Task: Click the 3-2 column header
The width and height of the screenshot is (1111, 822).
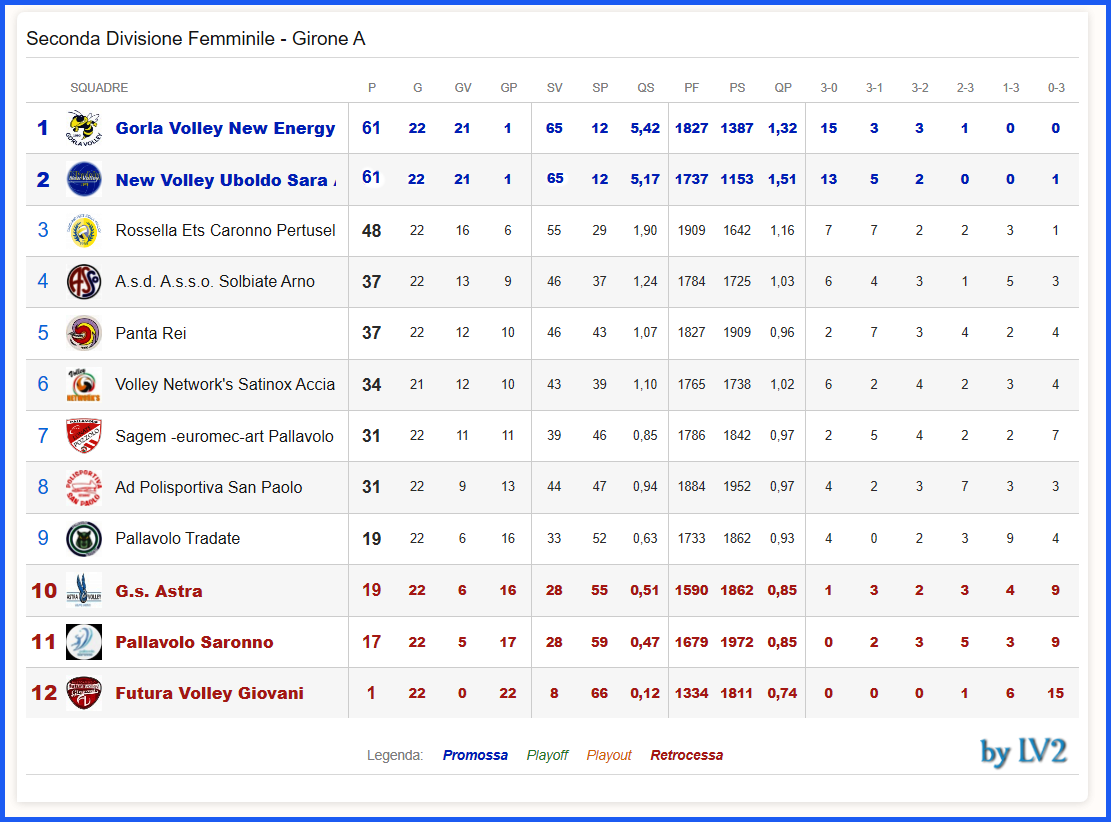Action: coord(920,88)
